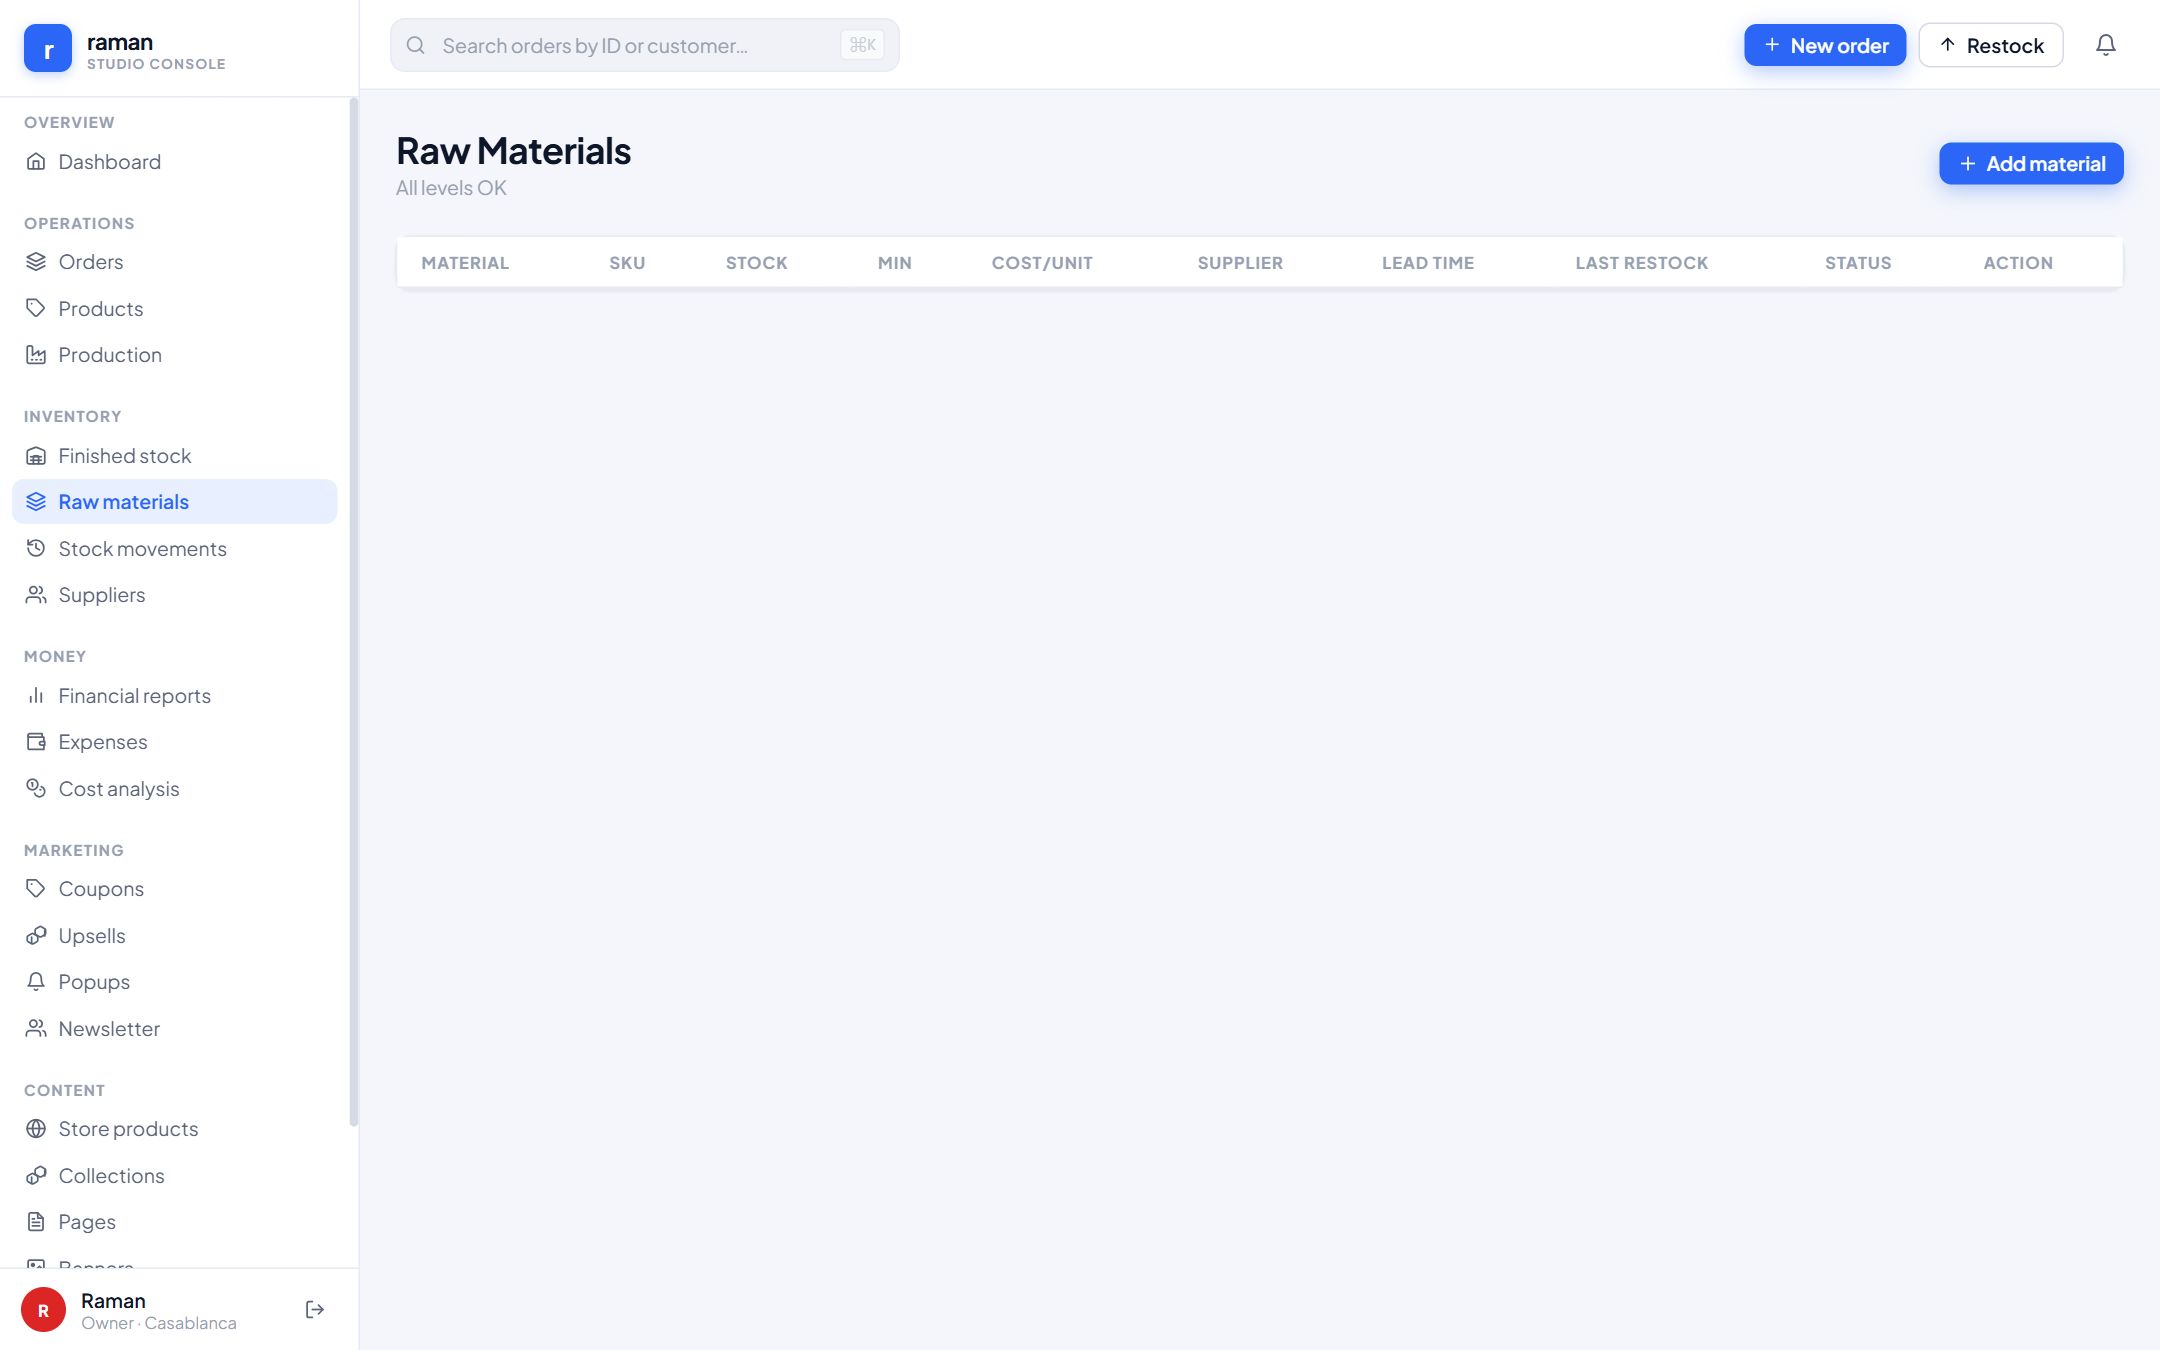Open Cost analysis page

tap(174, 788)
